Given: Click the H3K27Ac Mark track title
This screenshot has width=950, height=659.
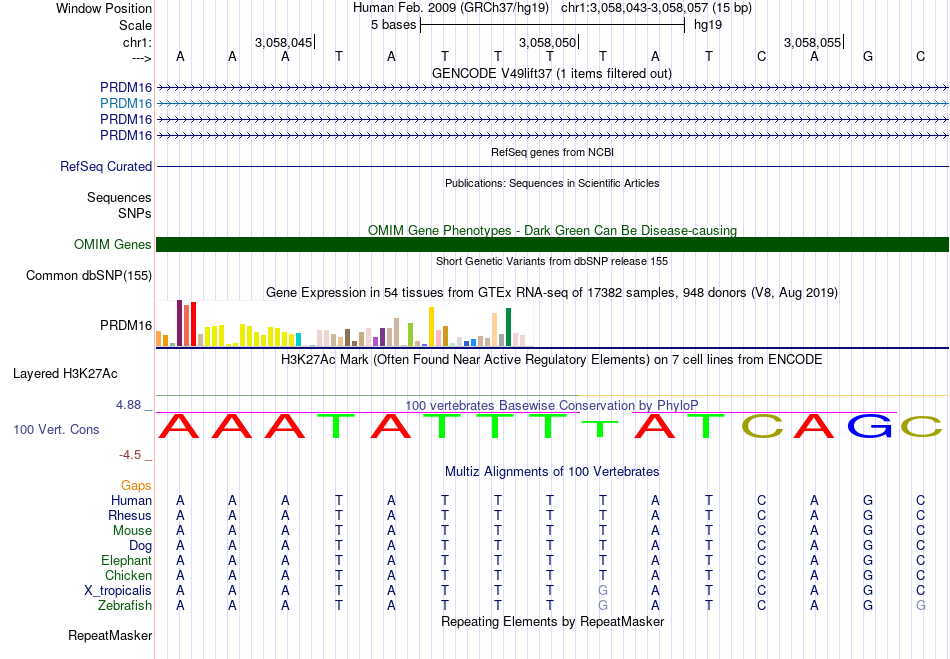Looking at the screenshot, I should (x=552, y=360).
